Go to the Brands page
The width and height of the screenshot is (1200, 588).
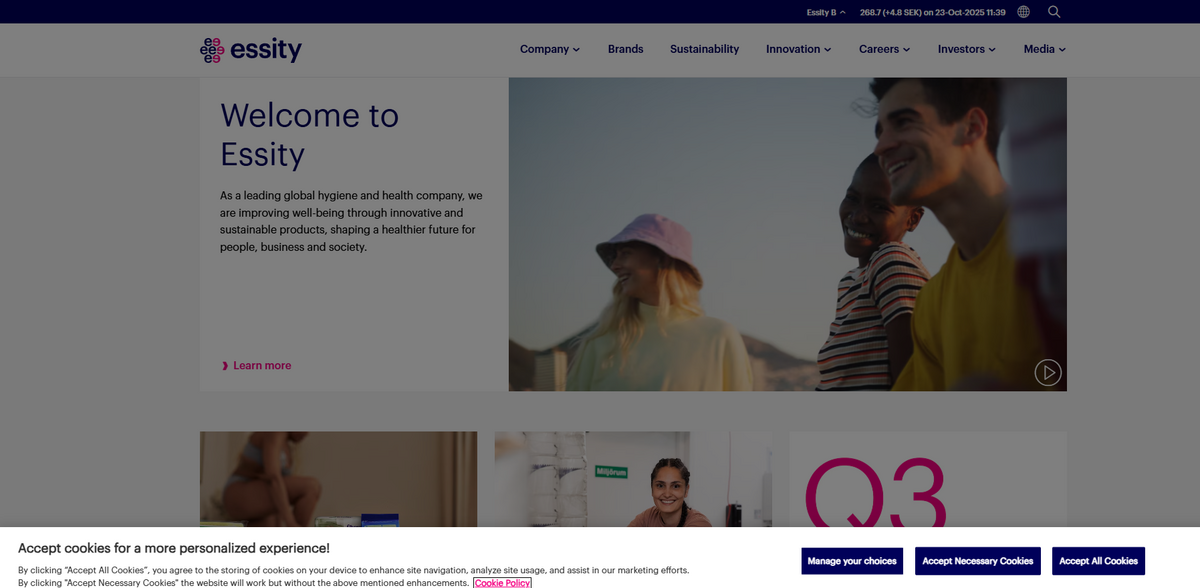click(626, 49)
